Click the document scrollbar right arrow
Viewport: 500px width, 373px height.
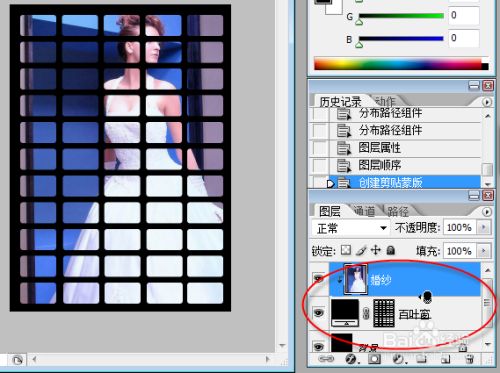coord(267,359)
